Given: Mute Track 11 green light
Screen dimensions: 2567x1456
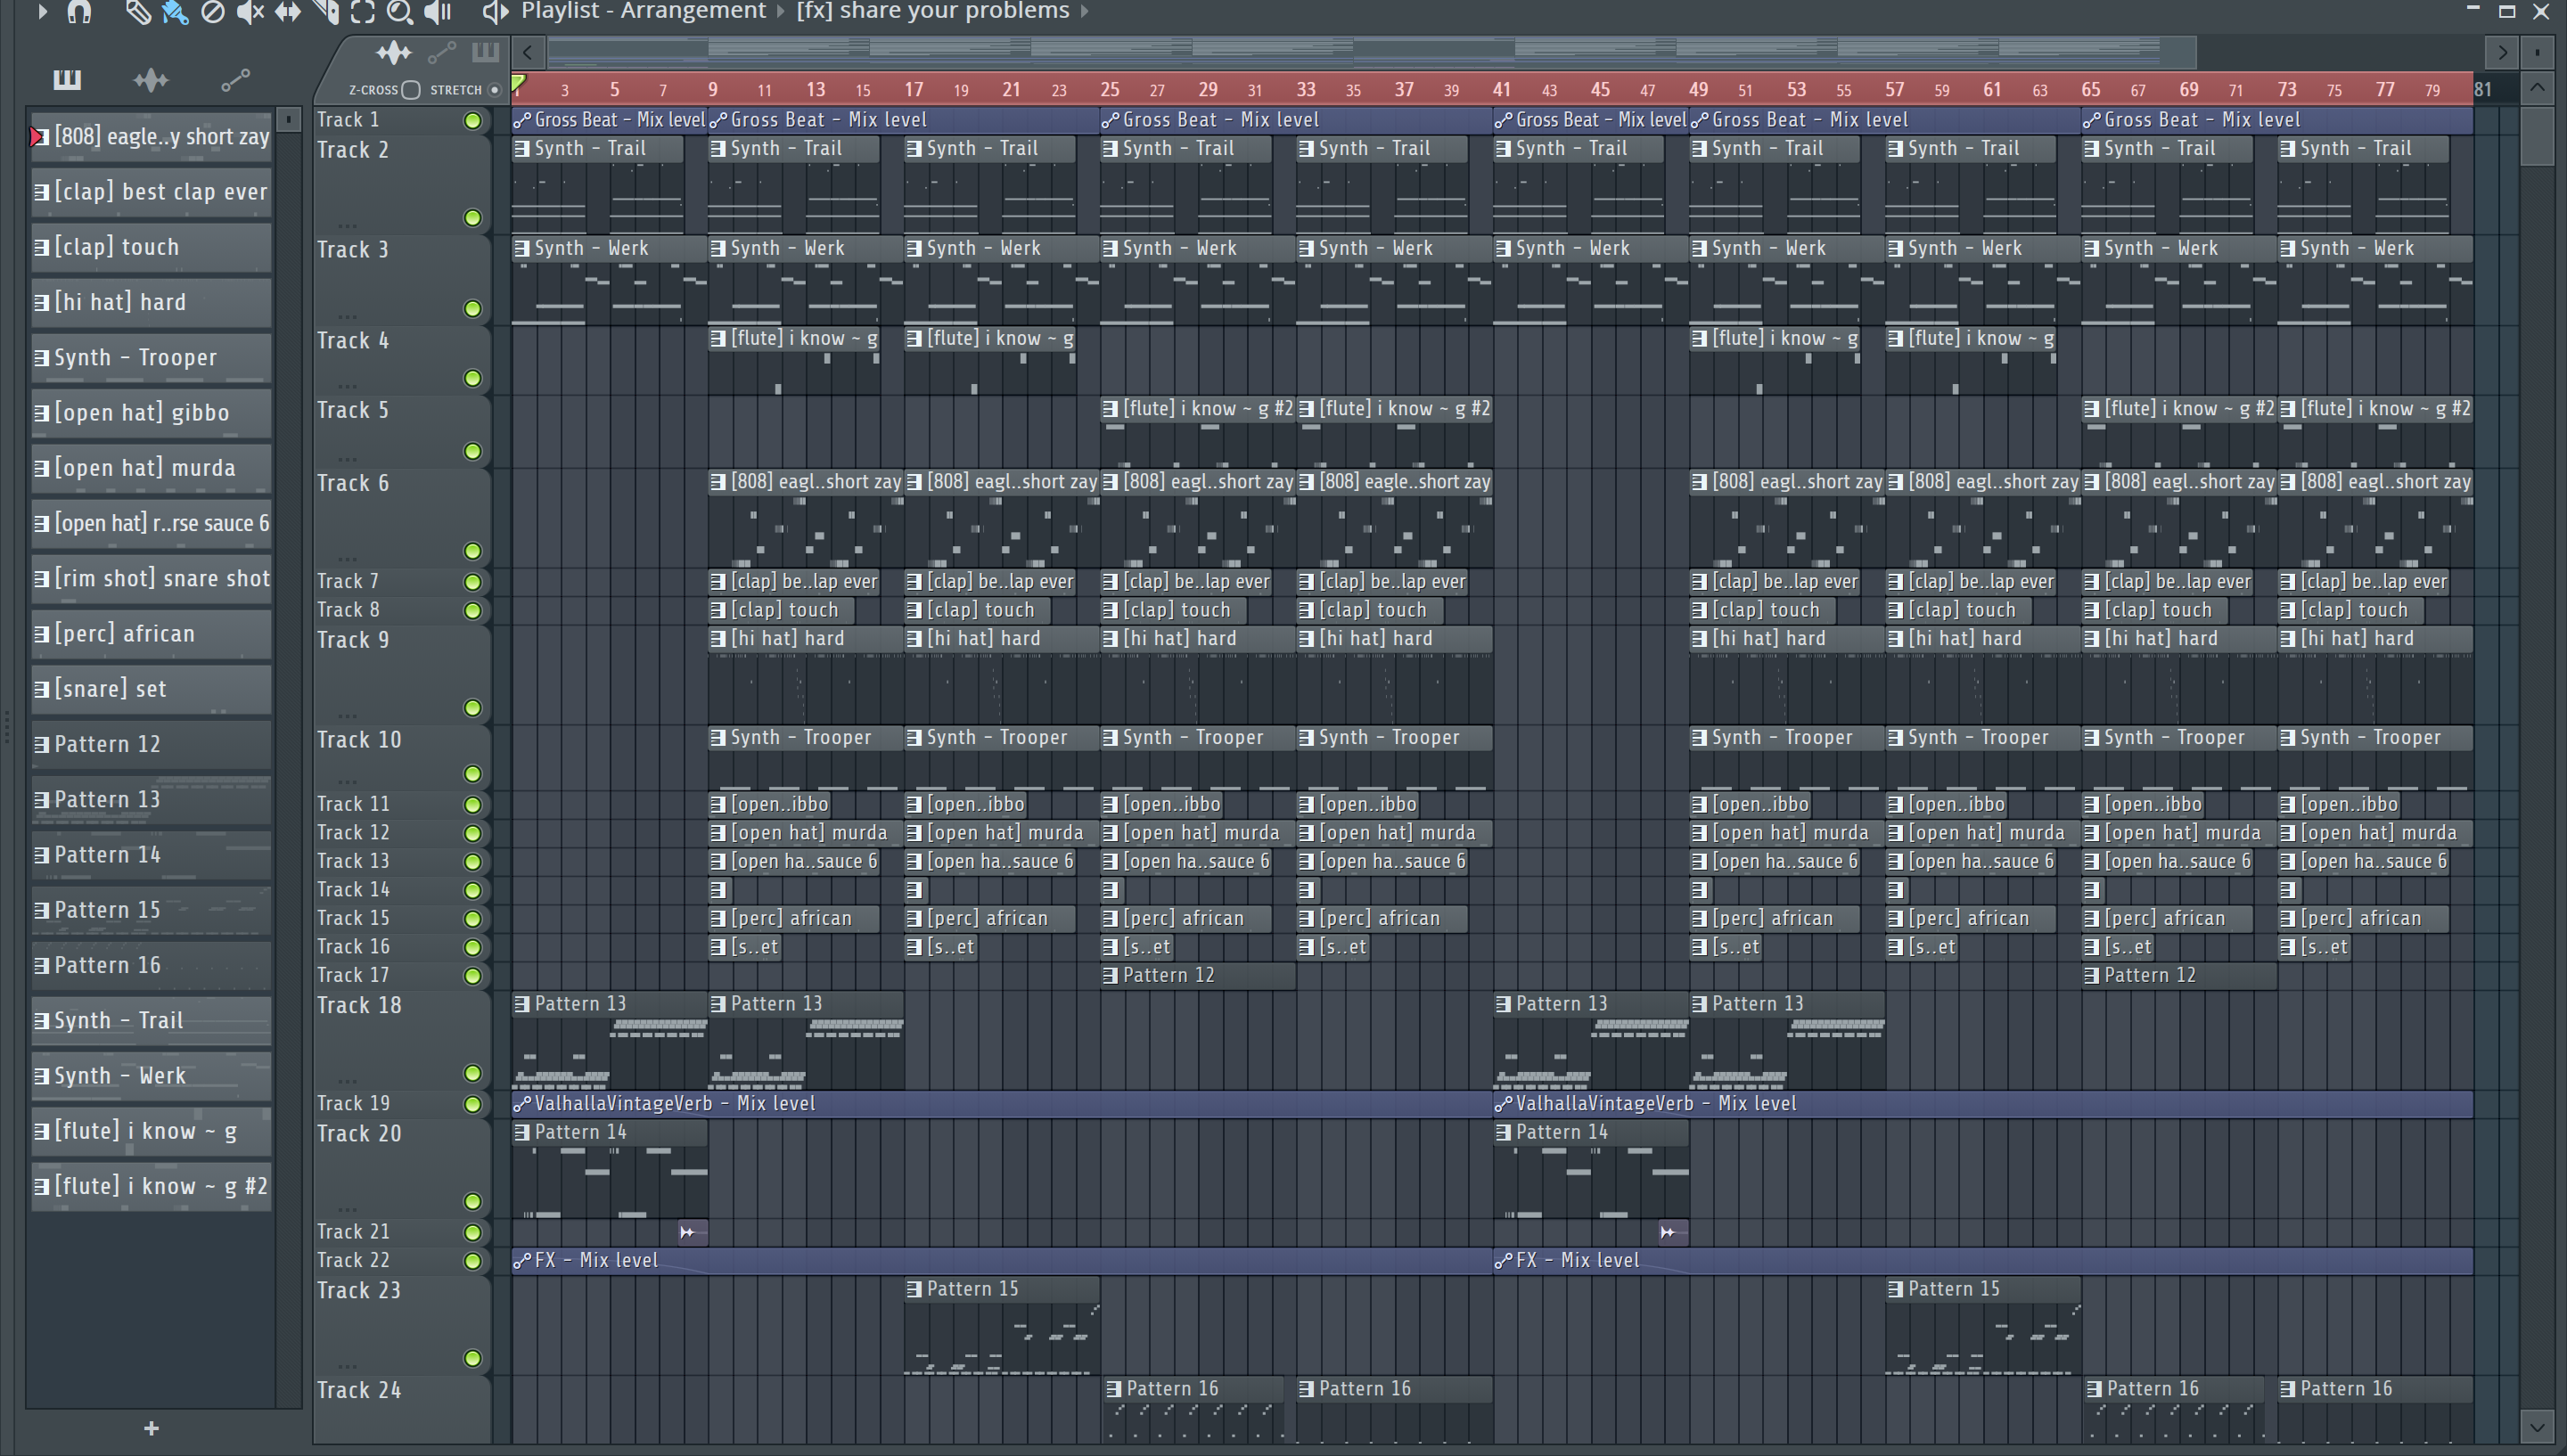Looking at the screenshot, I should (x=472, y=805).
